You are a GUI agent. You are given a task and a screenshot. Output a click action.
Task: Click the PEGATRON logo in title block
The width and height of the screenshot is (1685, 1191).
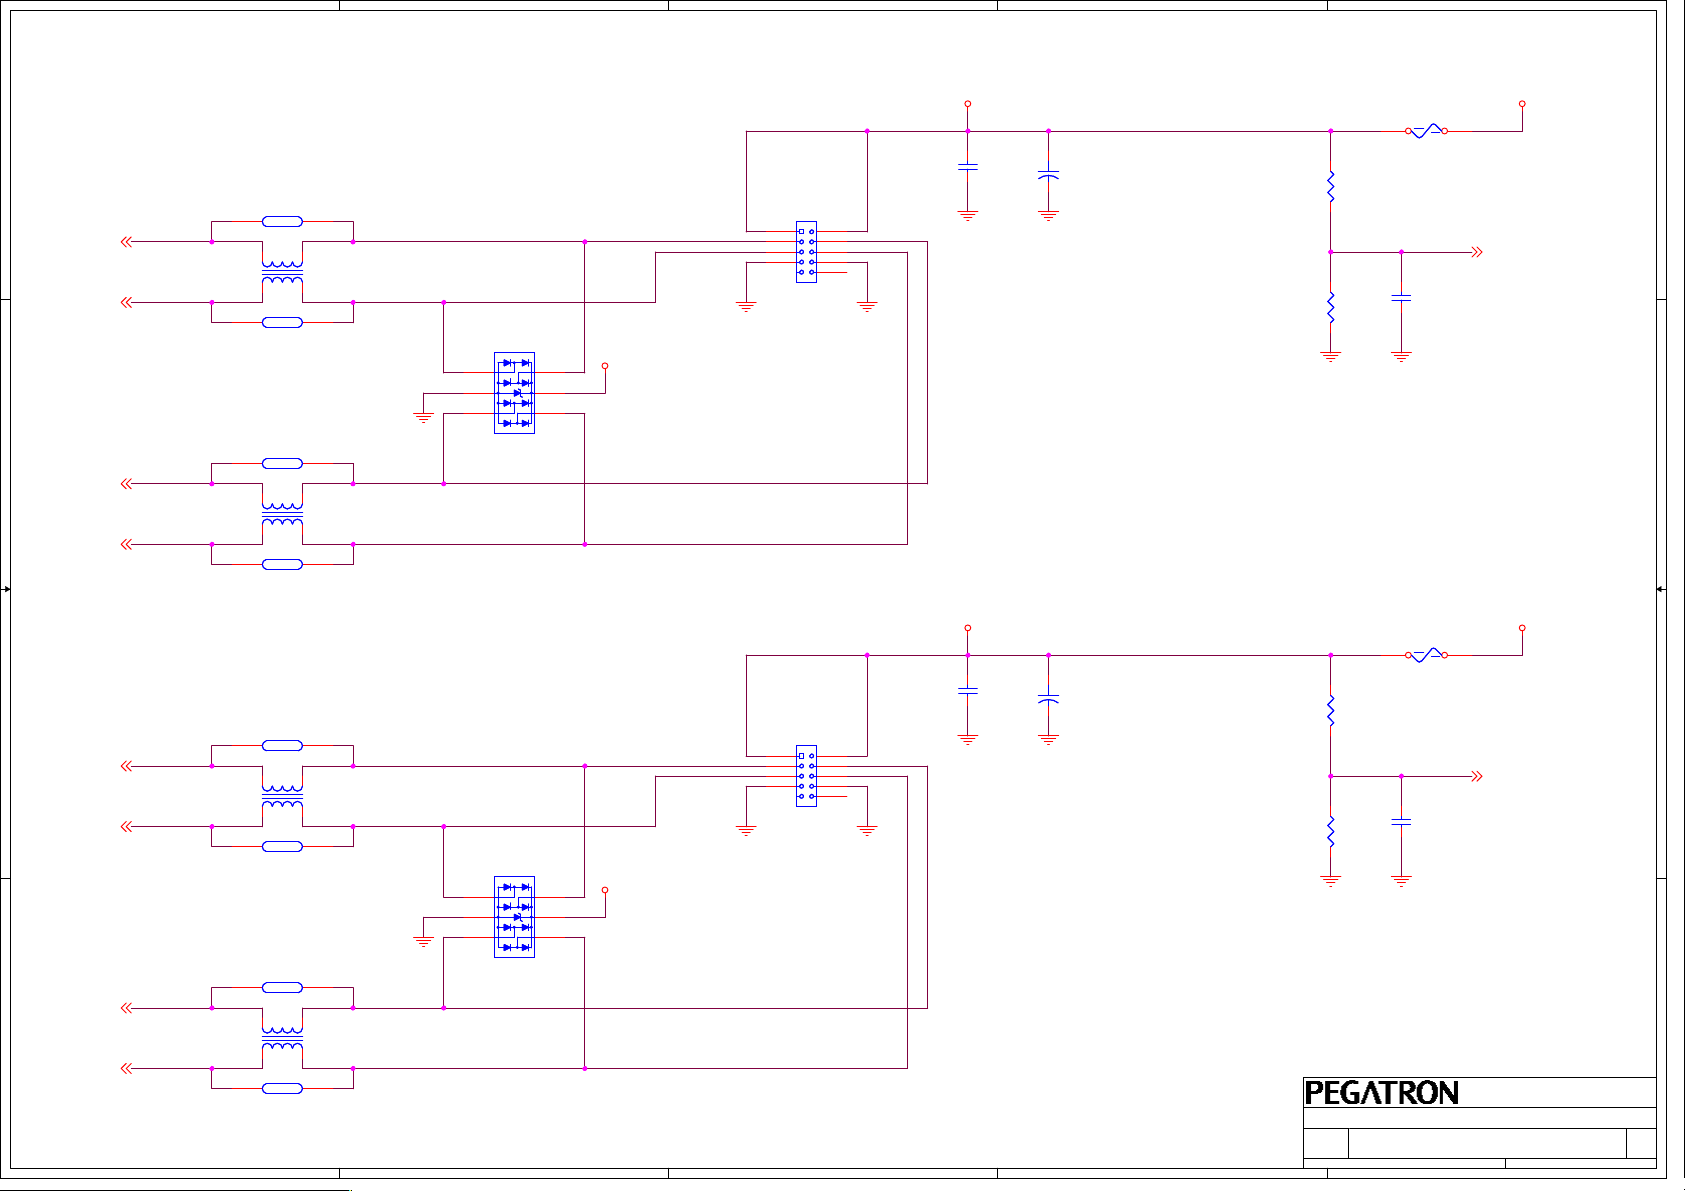(1381, 1093)
